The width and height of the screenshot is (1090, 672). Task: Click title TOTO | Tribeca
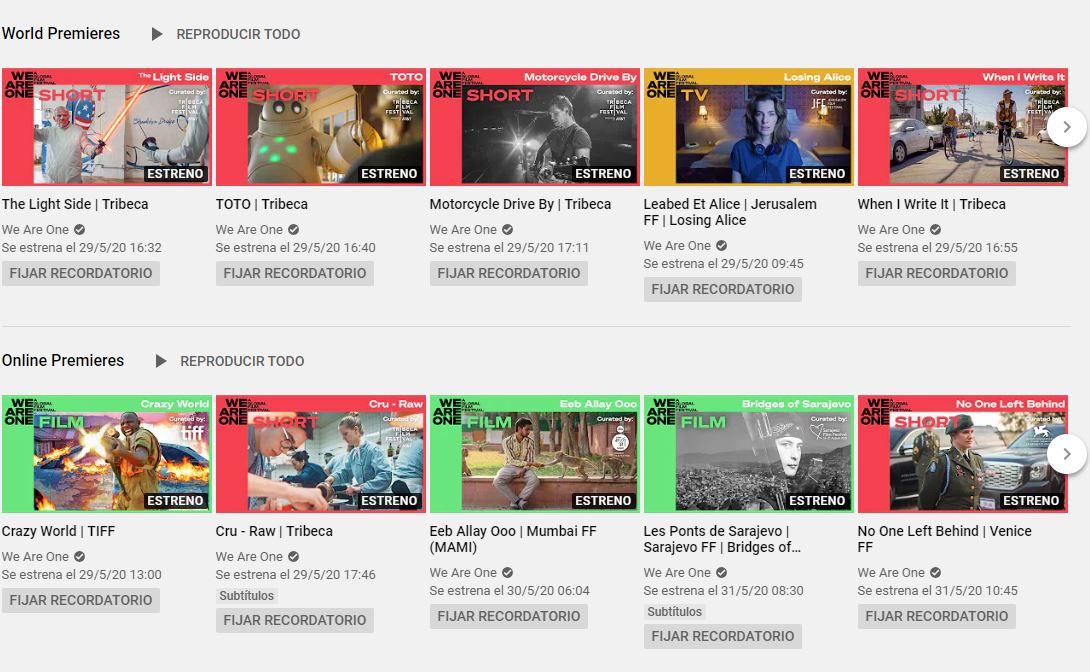(261, 204)
